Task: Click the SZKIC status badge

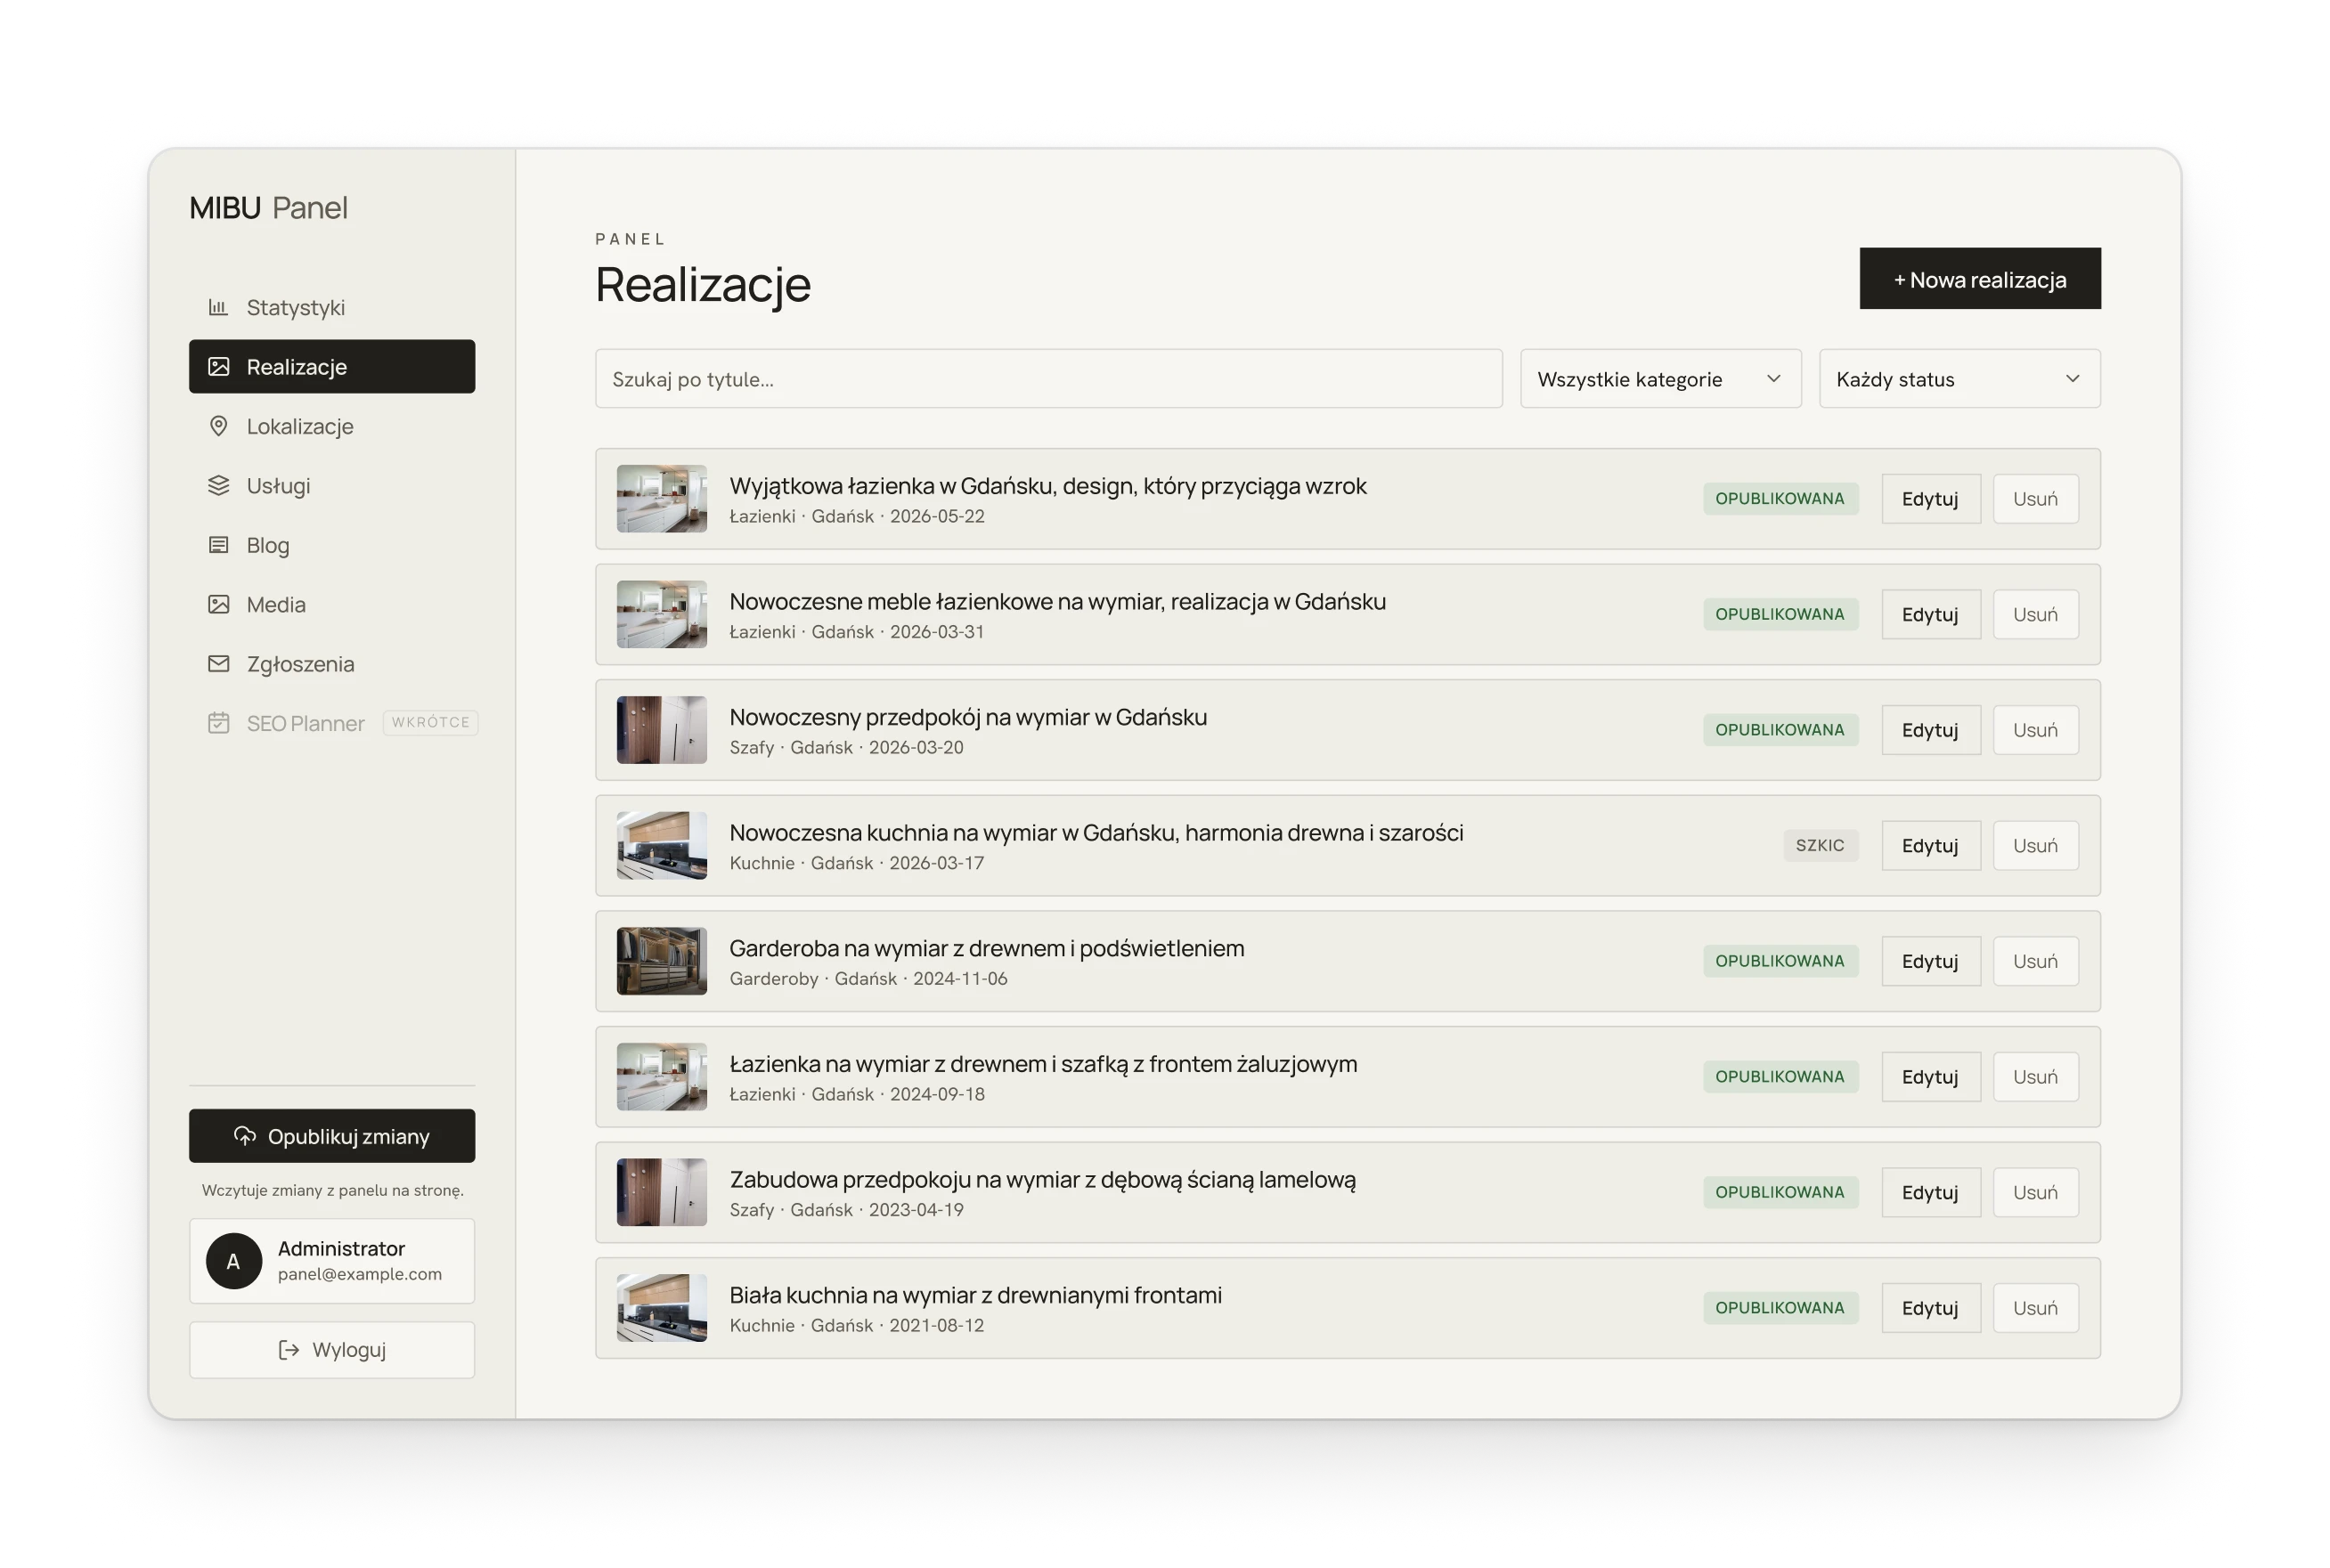Action: (1820, 845)
